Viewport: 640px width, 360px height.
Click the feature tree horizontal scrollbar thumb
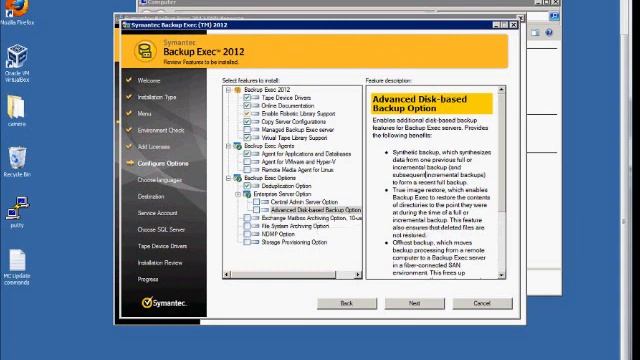pyautogui.click(x=283, y=275)
